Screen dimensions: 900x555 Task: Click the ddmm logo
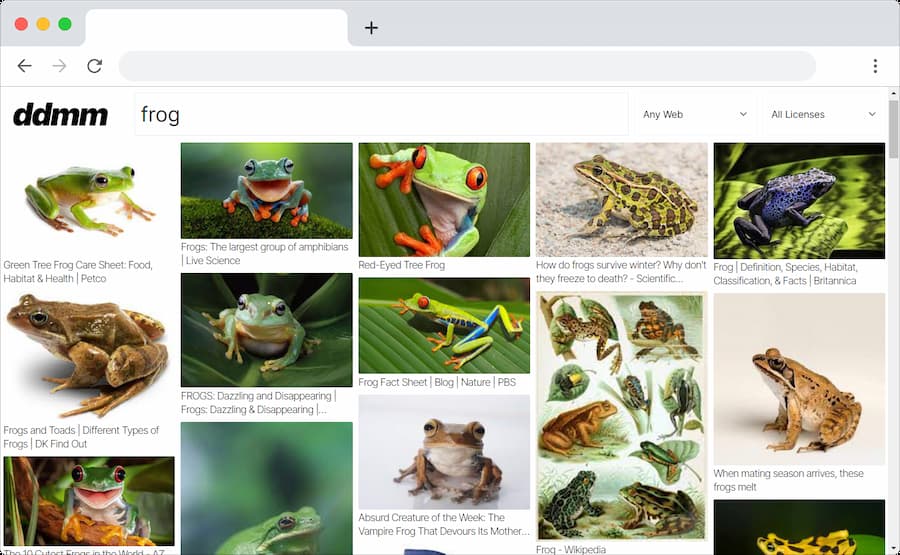pos(60,115)
